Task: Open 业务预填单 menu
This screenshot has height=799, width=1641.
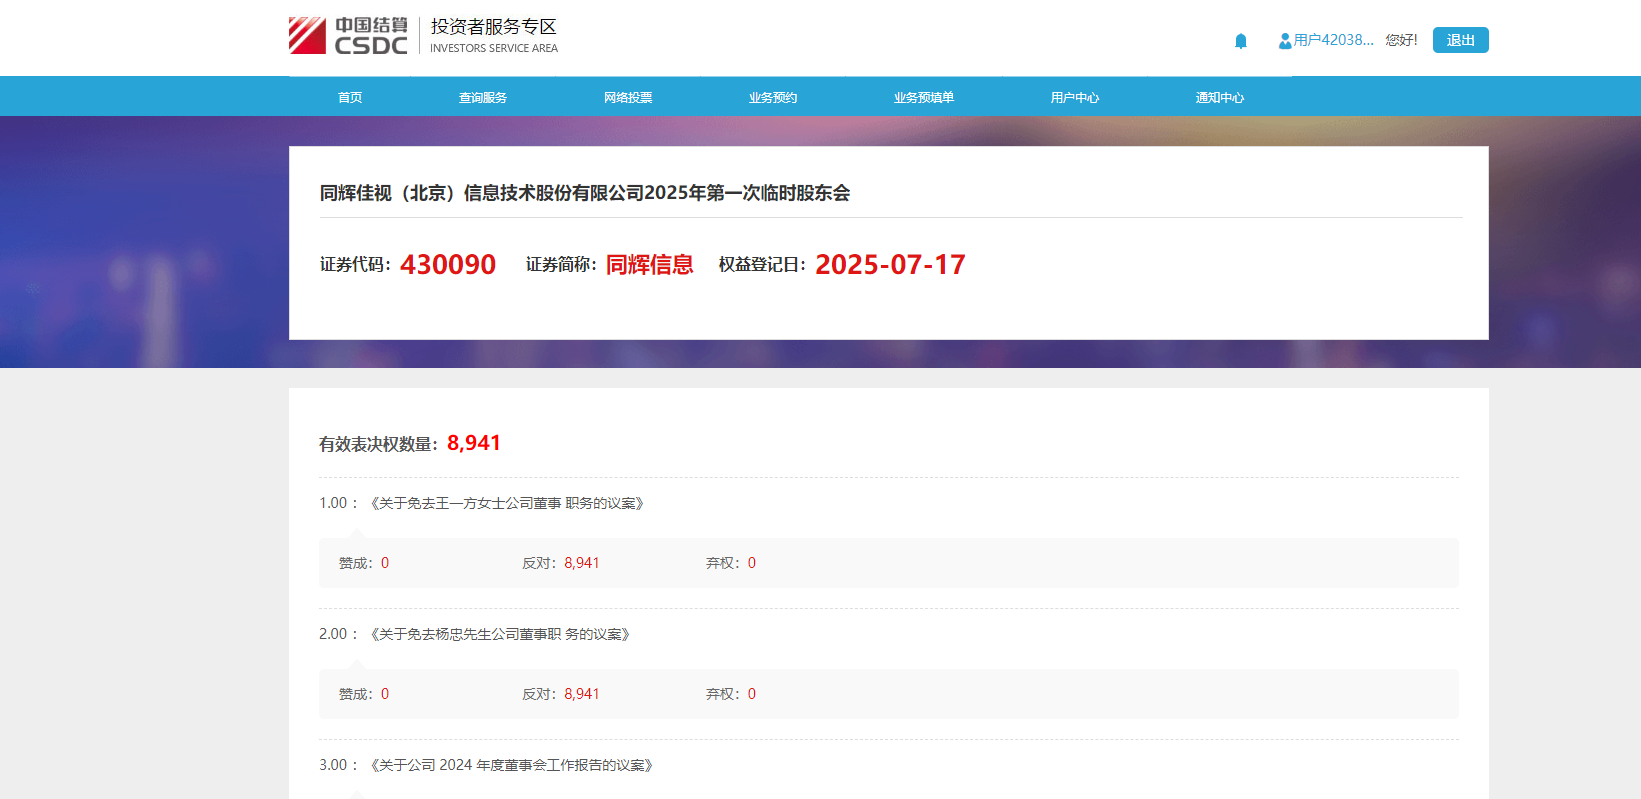Action: point(924,97)
